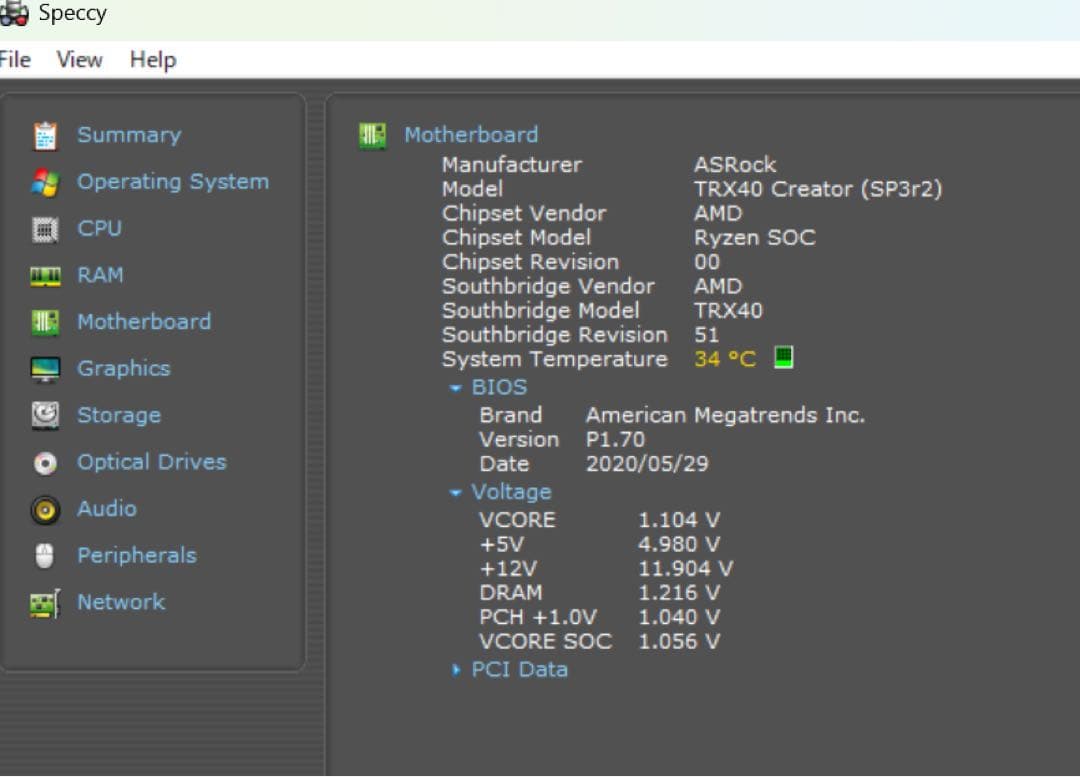Image resolution: width=1080 pixels, height=777 pixels.
Task: Click the VCORE SOC reading 1.056 V
Action: click(678, 641)
